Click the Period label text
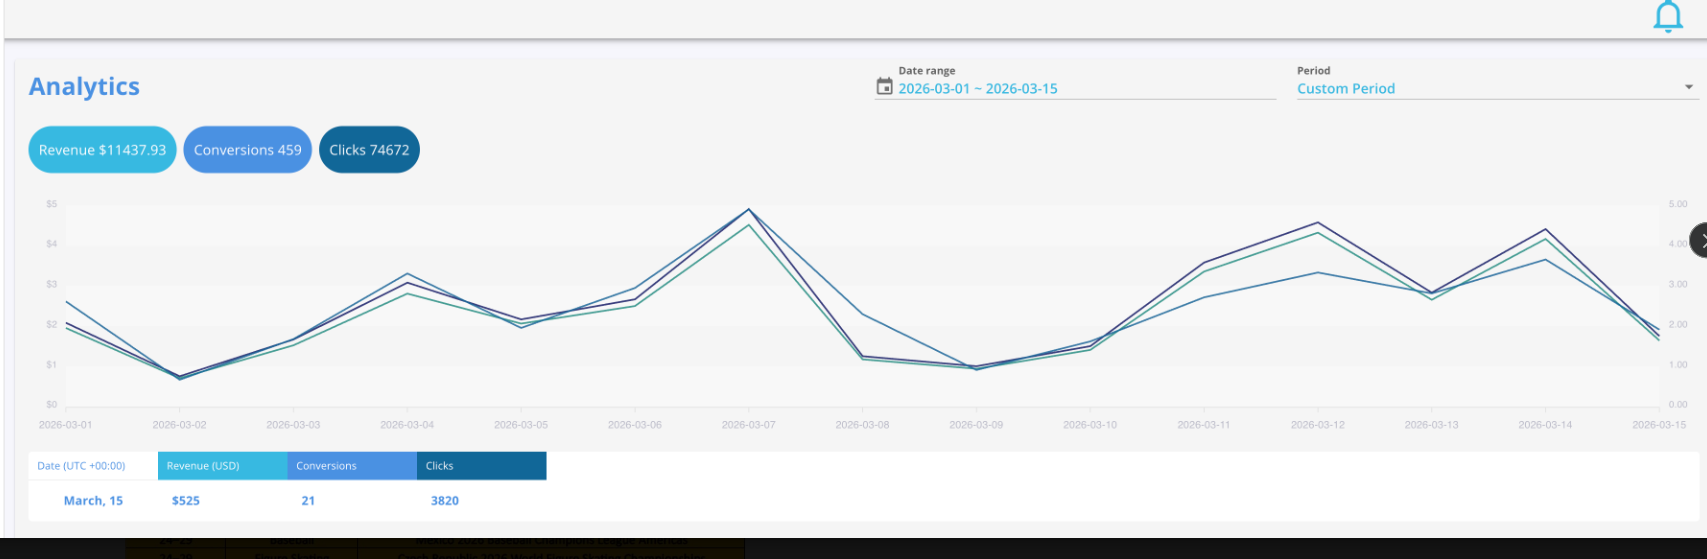Viewport: 1707px width, 559px height. click(1314, 71)
